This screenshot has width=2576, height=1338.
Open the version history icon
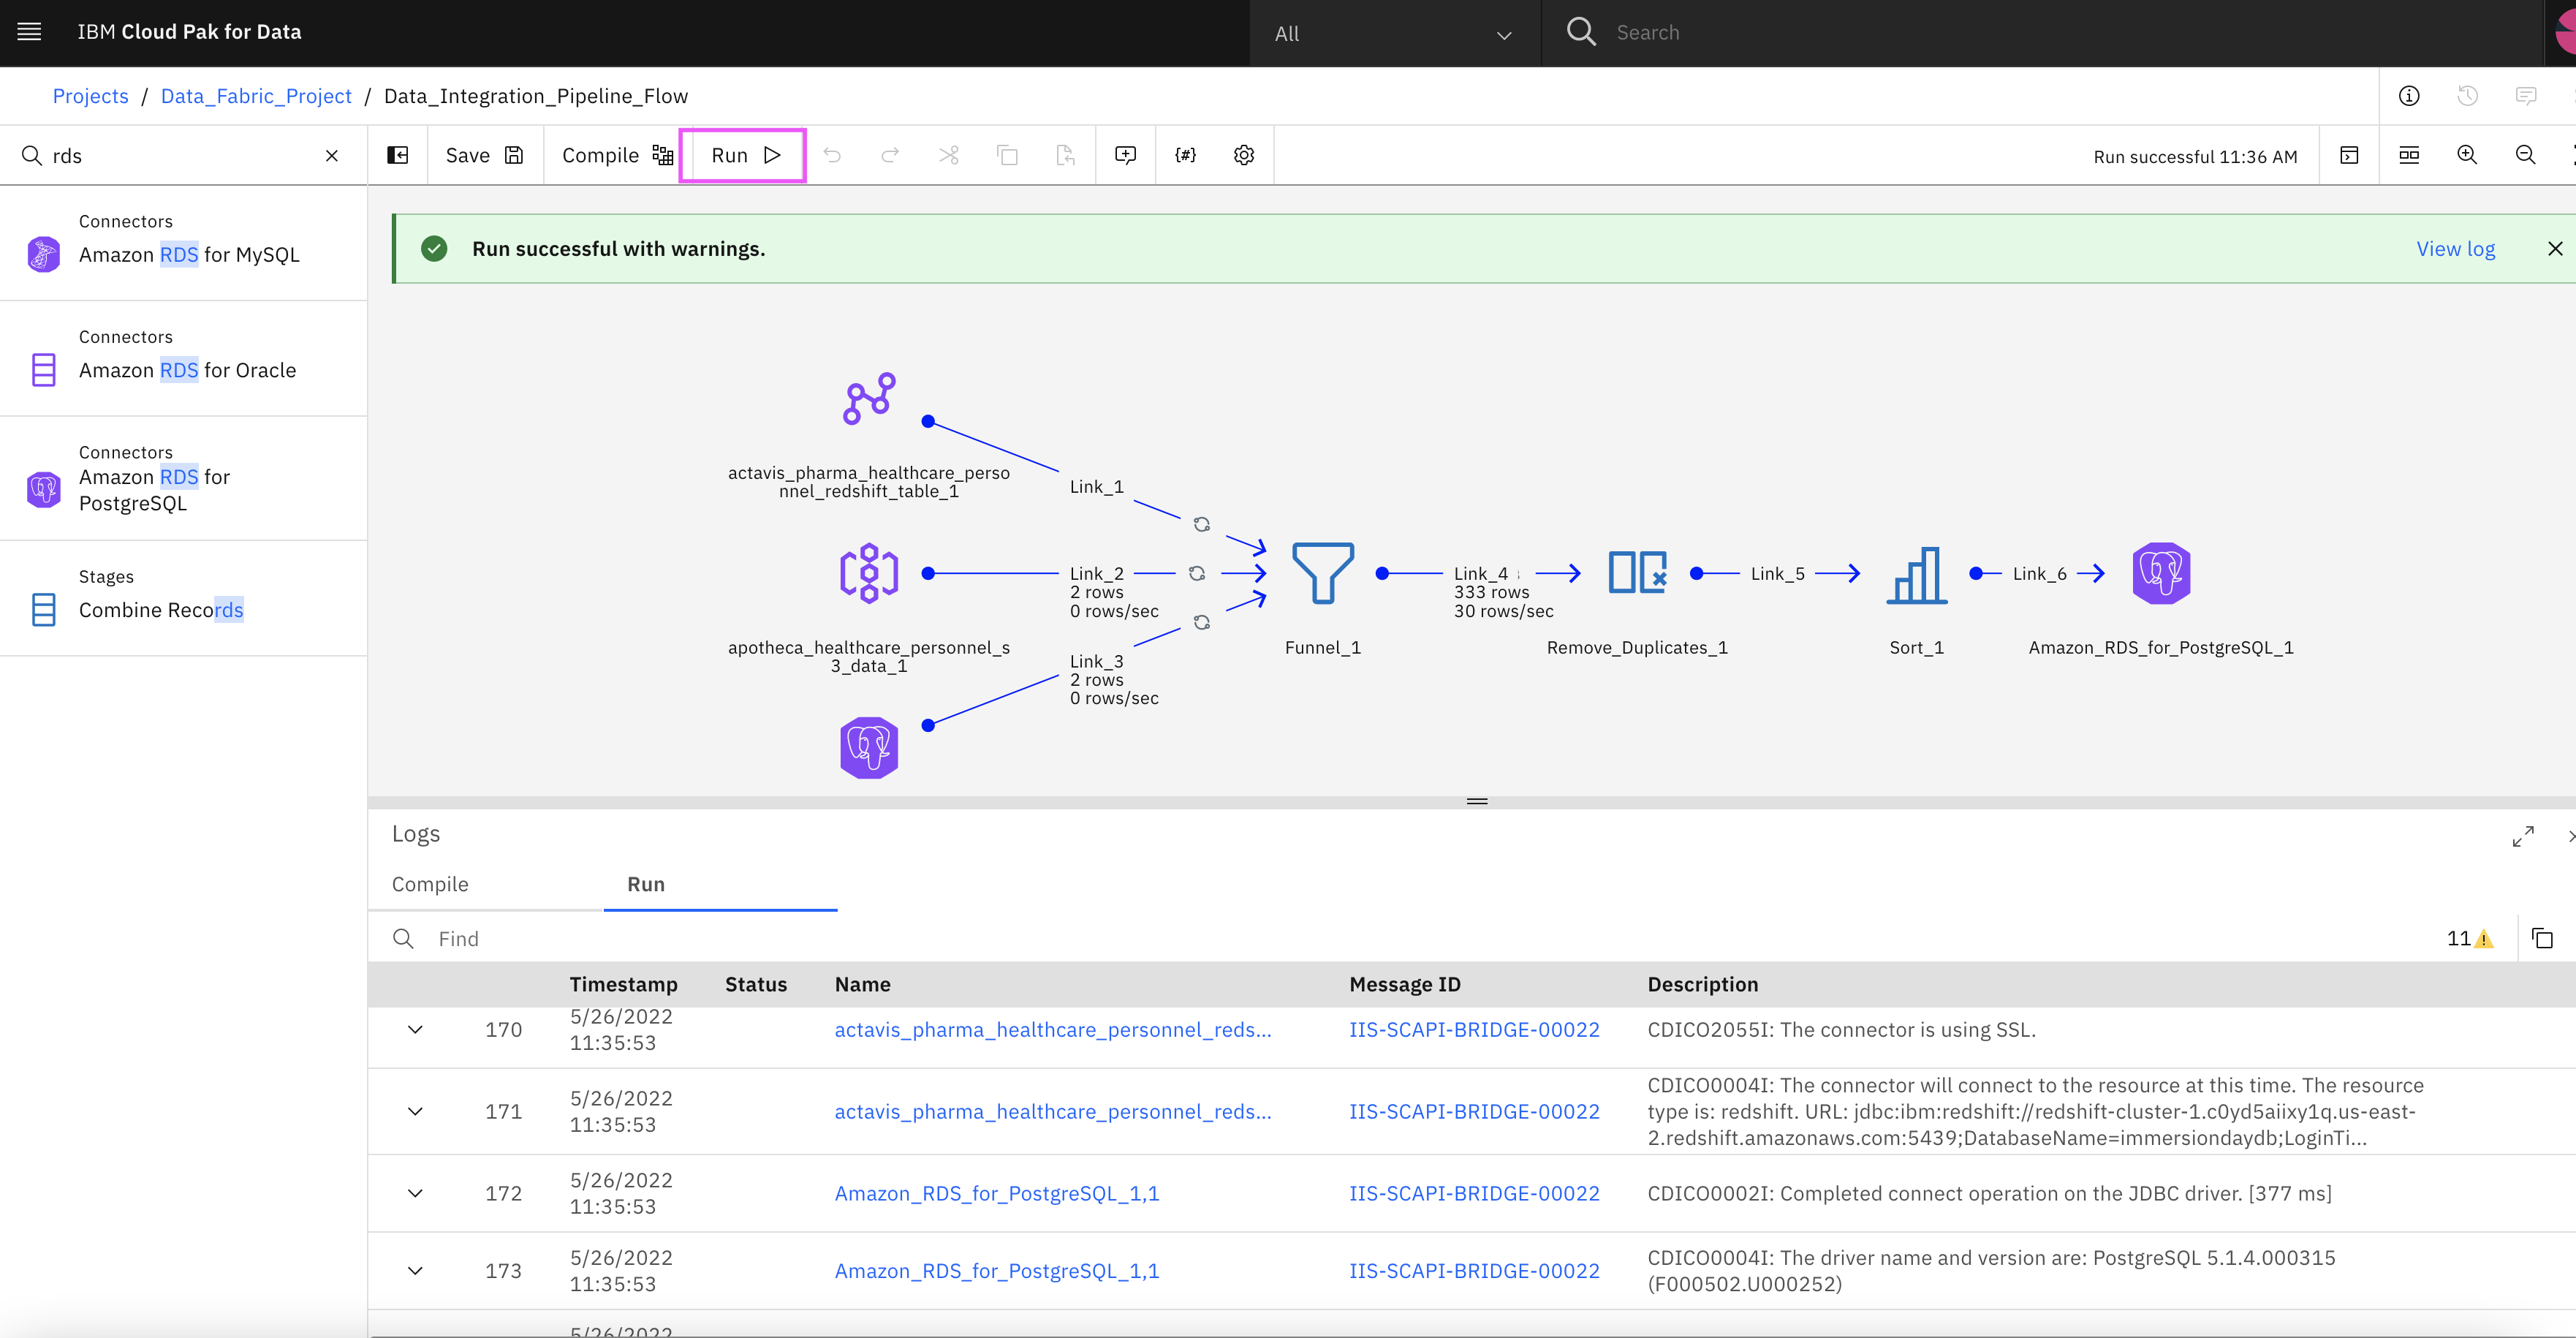[x=2467, y=96]
